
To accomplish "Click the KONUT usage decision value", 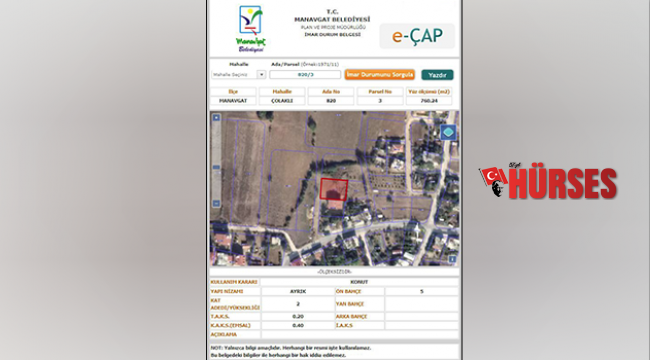I will pos(359,282).
